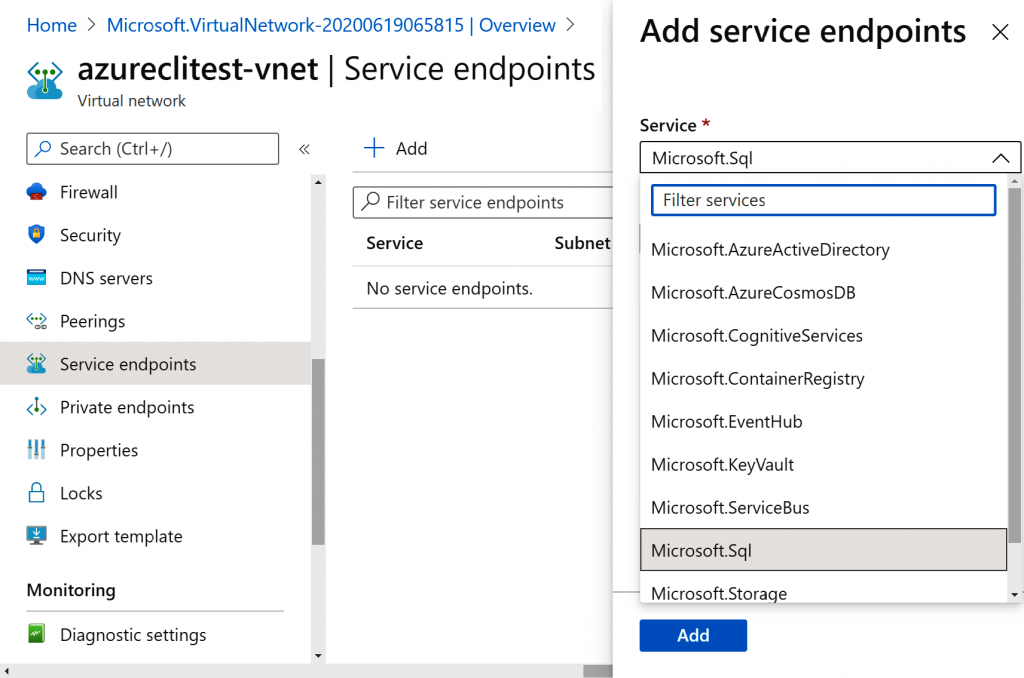1024x678 pixels.
Task: Collapse the sidebar with double chevron
Action: pos(304,149)
